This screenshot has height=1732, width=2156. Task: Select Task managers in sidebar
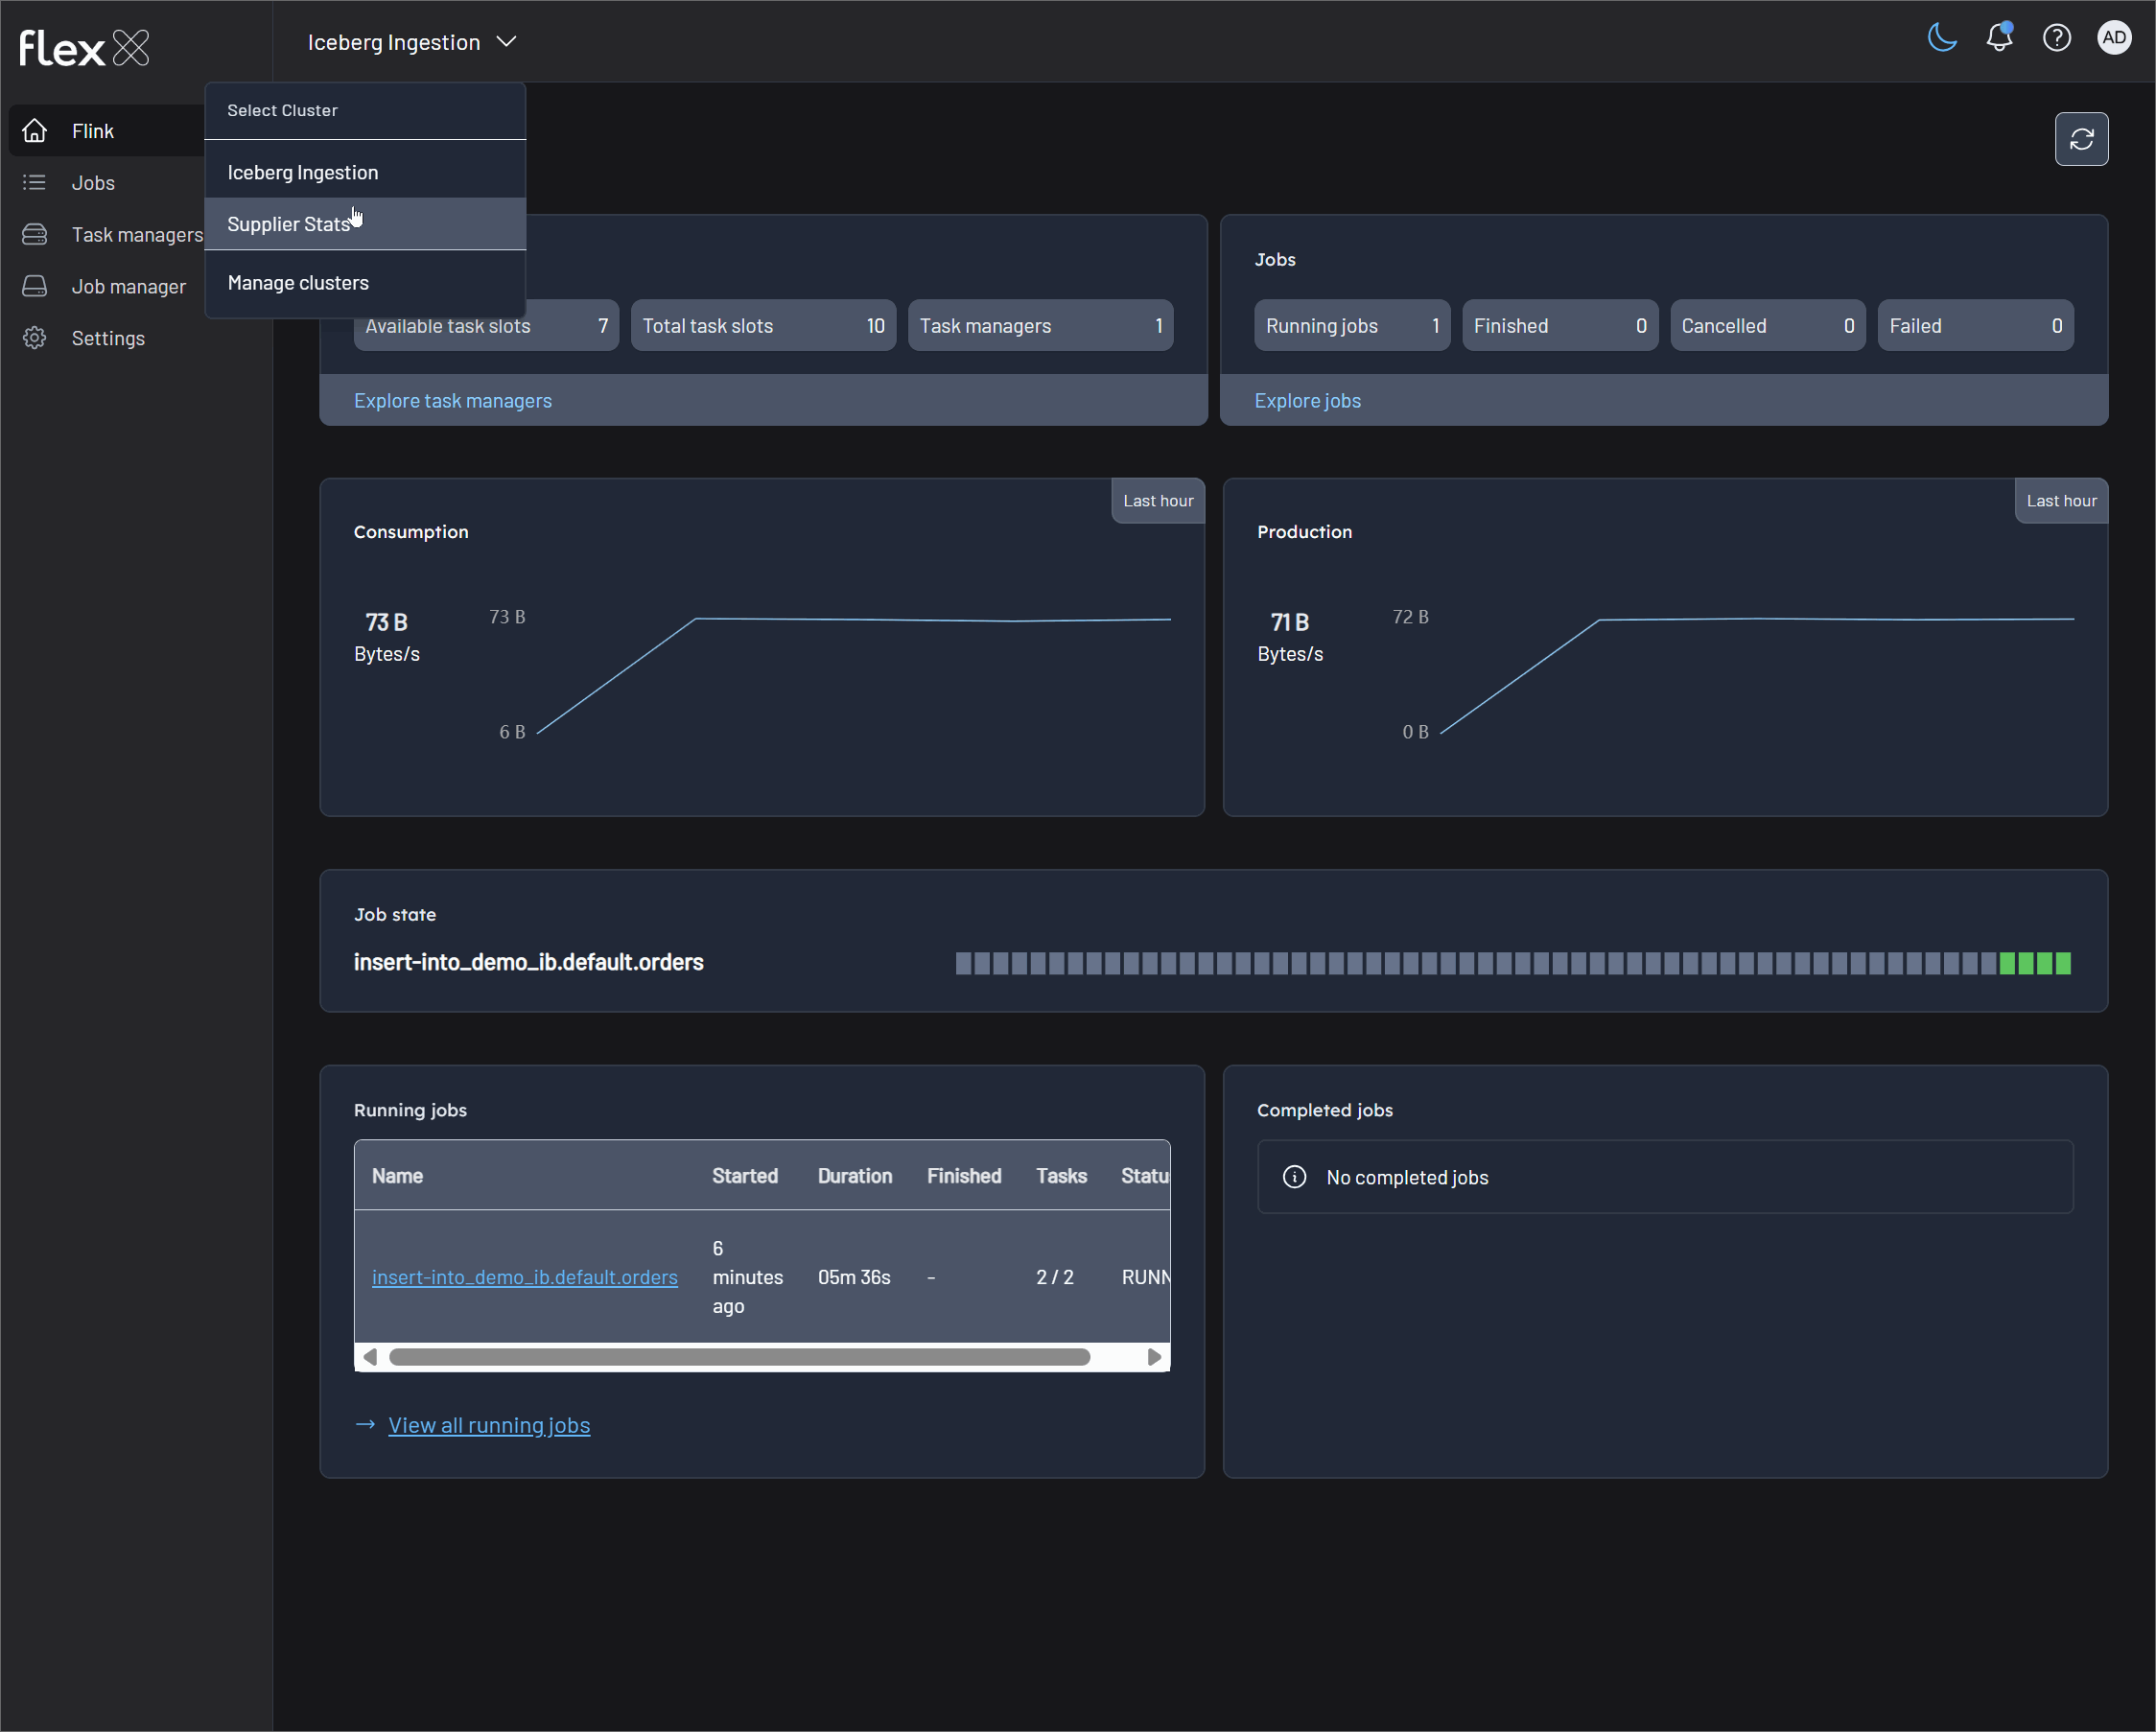pyautogui.click(x=136, y=235)
